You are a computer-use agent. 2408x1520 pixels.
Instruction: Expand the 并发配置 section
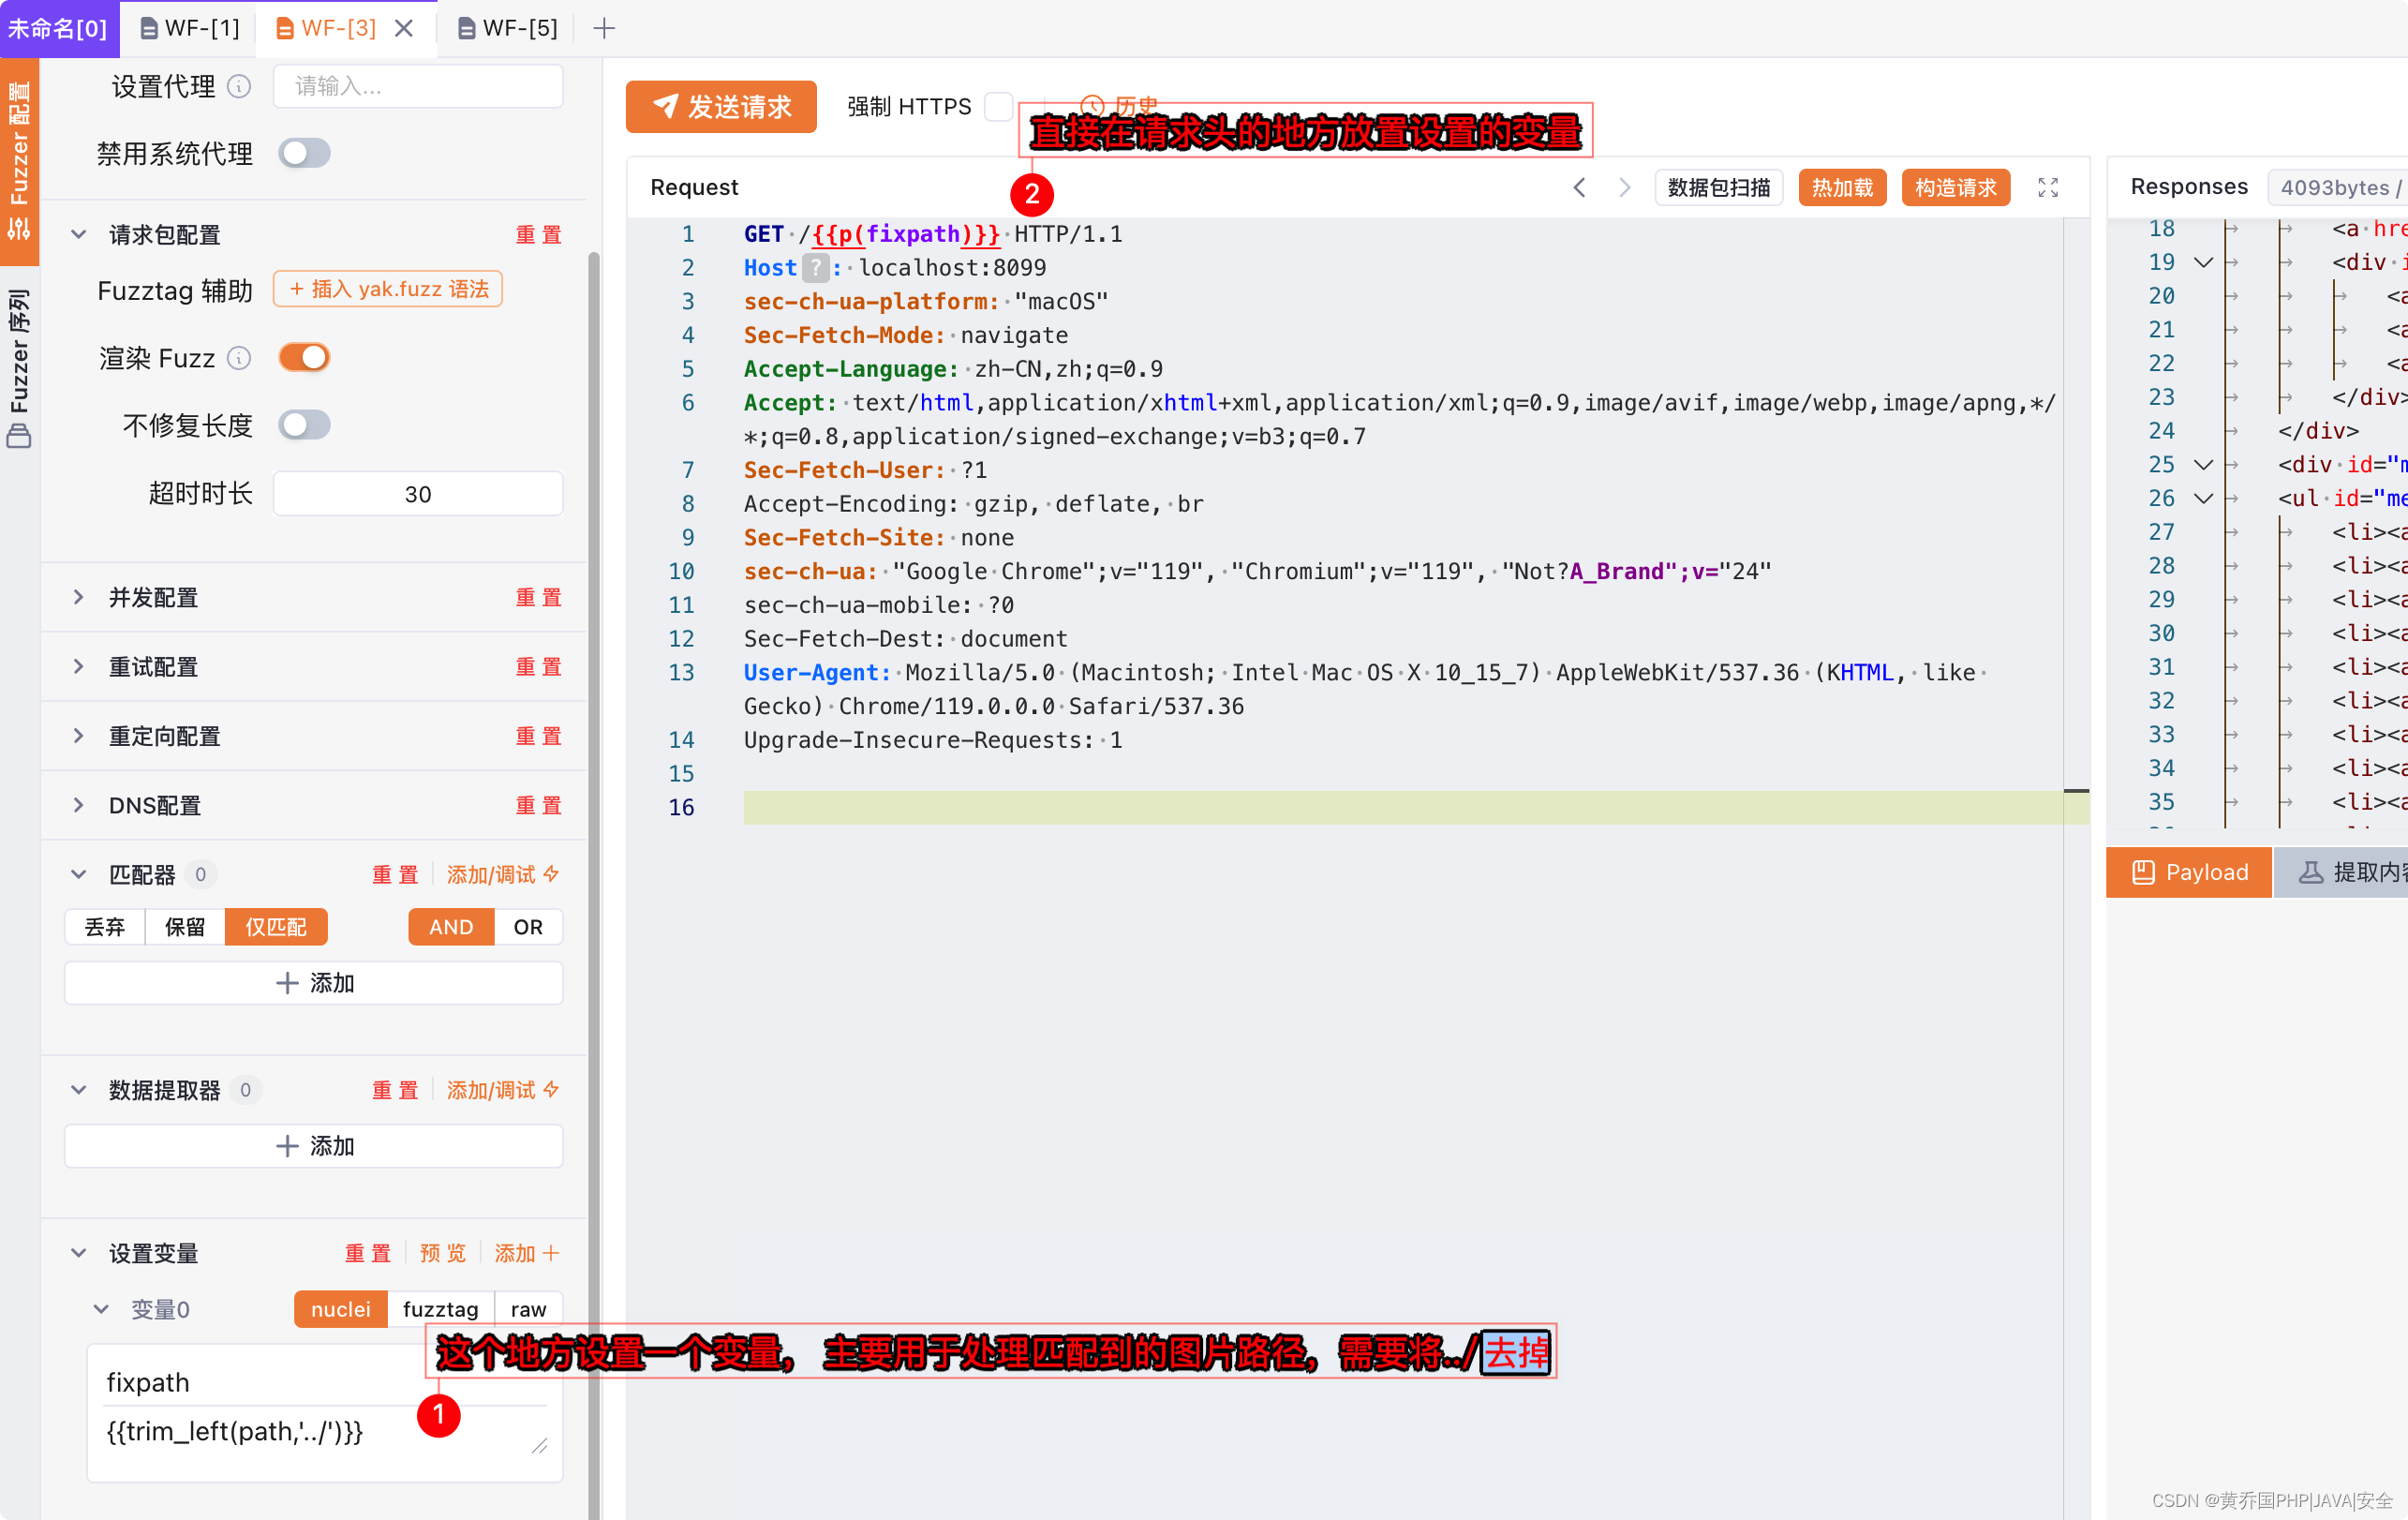[x=78, y=597]
